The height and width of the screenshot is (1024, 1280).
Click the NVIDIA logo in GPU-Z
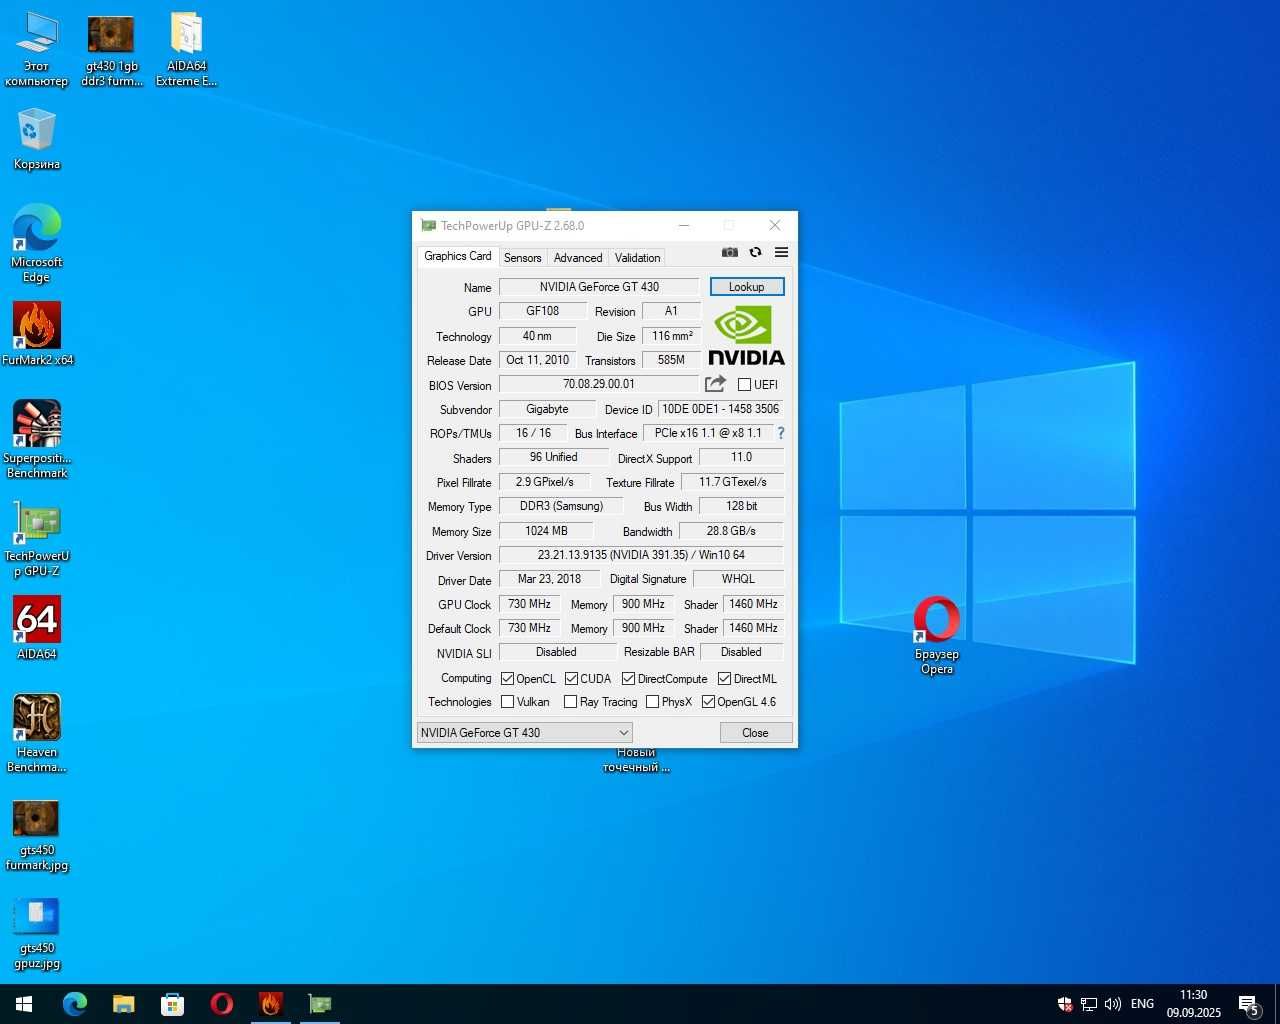pos(746,335)
